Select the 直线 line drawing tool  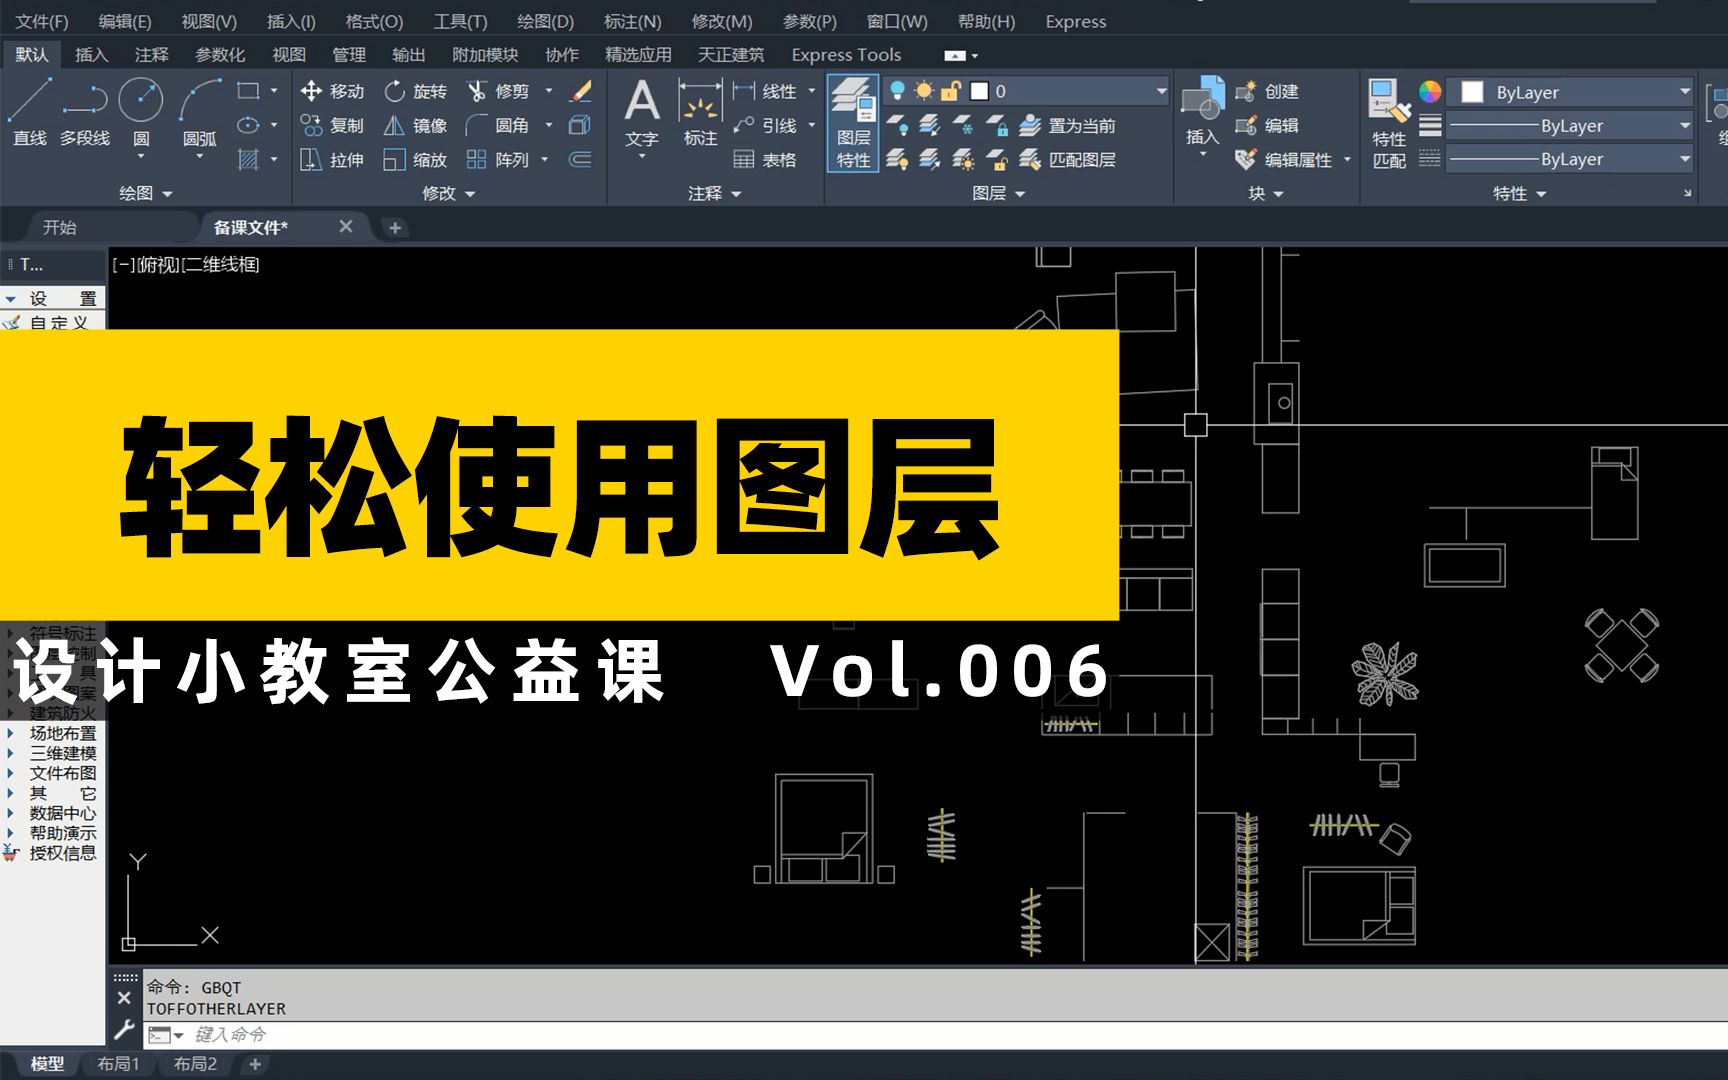click(30, 112)
